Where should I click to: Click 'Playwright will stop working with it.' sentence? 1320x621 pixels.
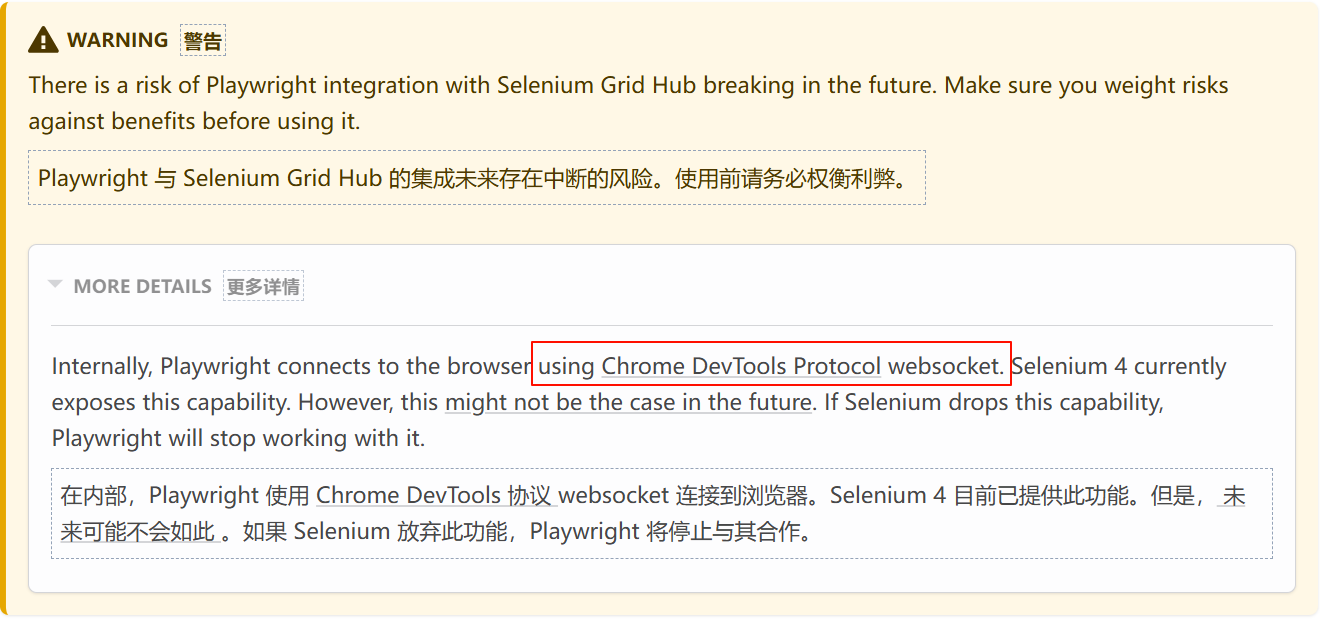(238, 438)
